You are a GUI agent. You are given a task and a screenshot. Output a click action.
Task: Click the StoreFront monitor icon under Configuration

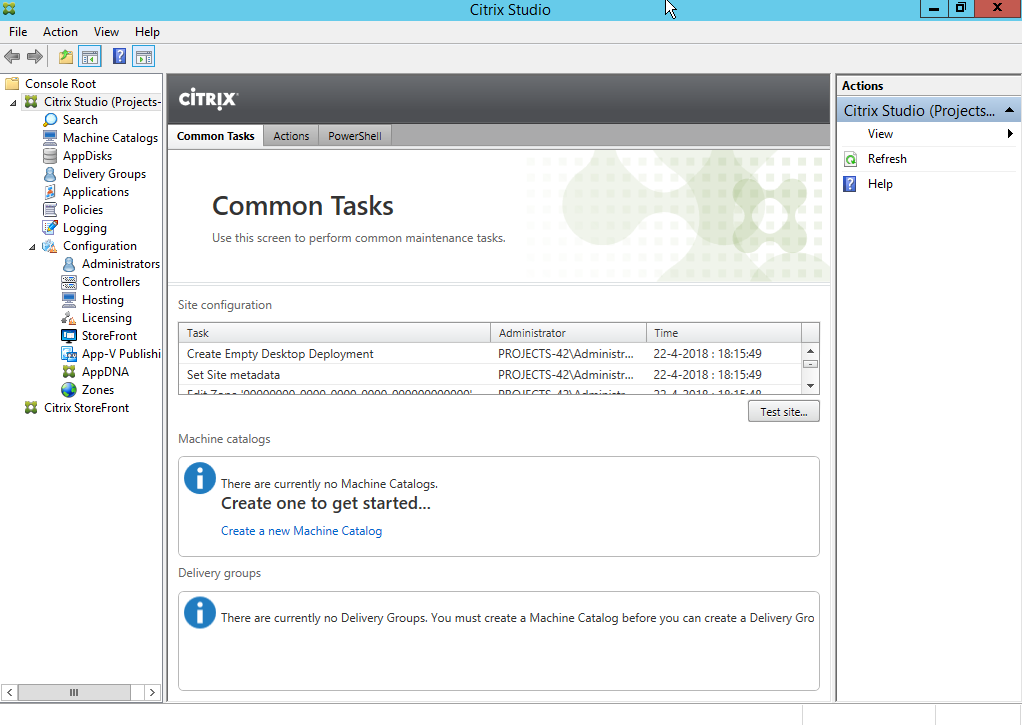pos(68,336)
